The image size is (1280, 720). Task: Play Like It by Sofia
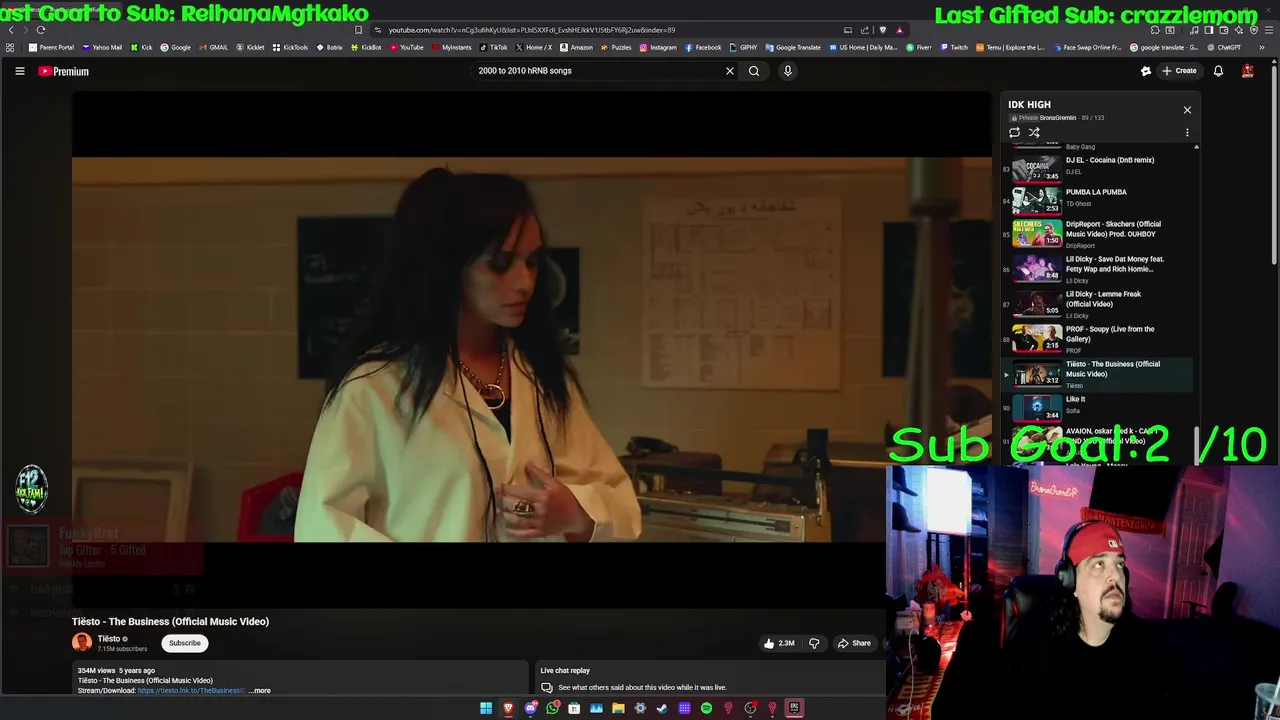tap(1098, 406)
